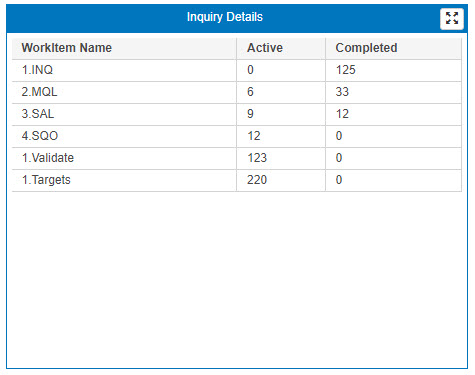Select the 1.Targets work item row

[x=237, y=180]
